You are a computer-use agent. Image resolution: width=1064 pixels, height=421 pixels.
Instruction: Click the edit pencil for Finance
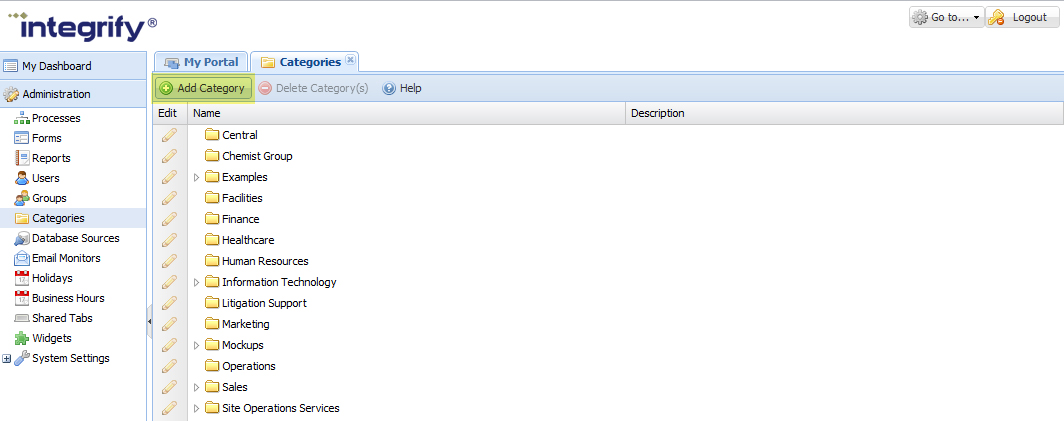[170, 219]
